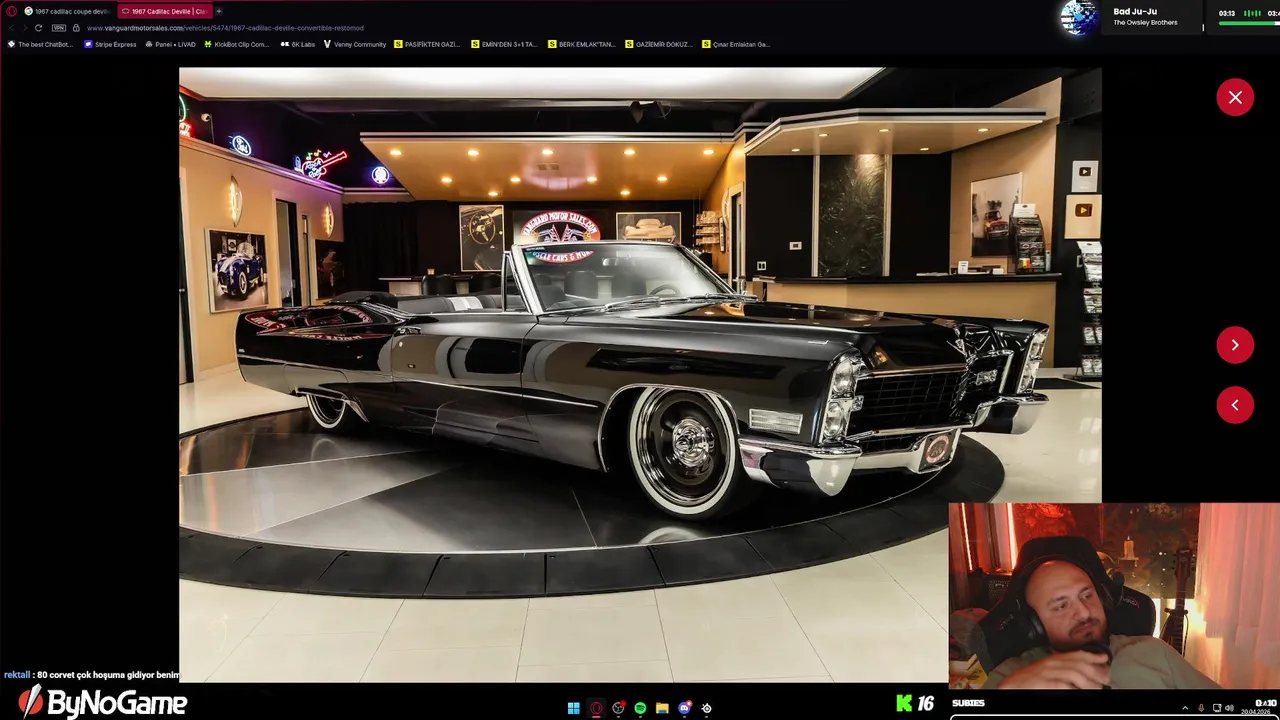Open the Windows Start menu
The image size is (1280, 720).
[x=574, y=708]
